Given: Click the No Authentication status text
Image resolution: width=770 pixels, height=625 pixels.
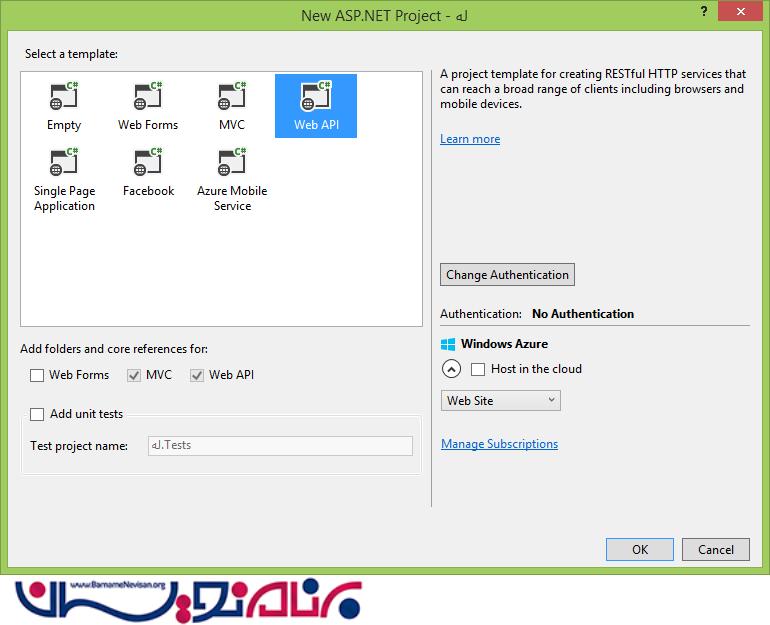Looking at the screenshot, I should click(x=583, y=314).
